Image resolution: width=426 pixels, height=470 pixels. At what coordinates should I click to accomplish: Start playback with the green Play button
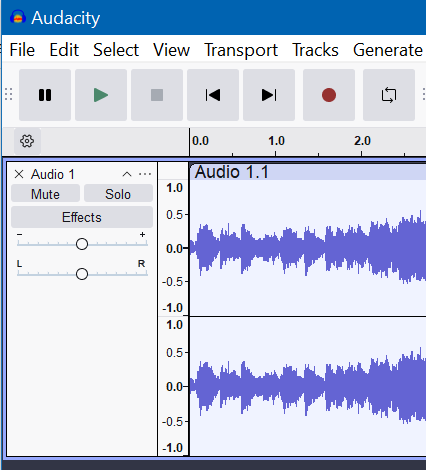101,95
